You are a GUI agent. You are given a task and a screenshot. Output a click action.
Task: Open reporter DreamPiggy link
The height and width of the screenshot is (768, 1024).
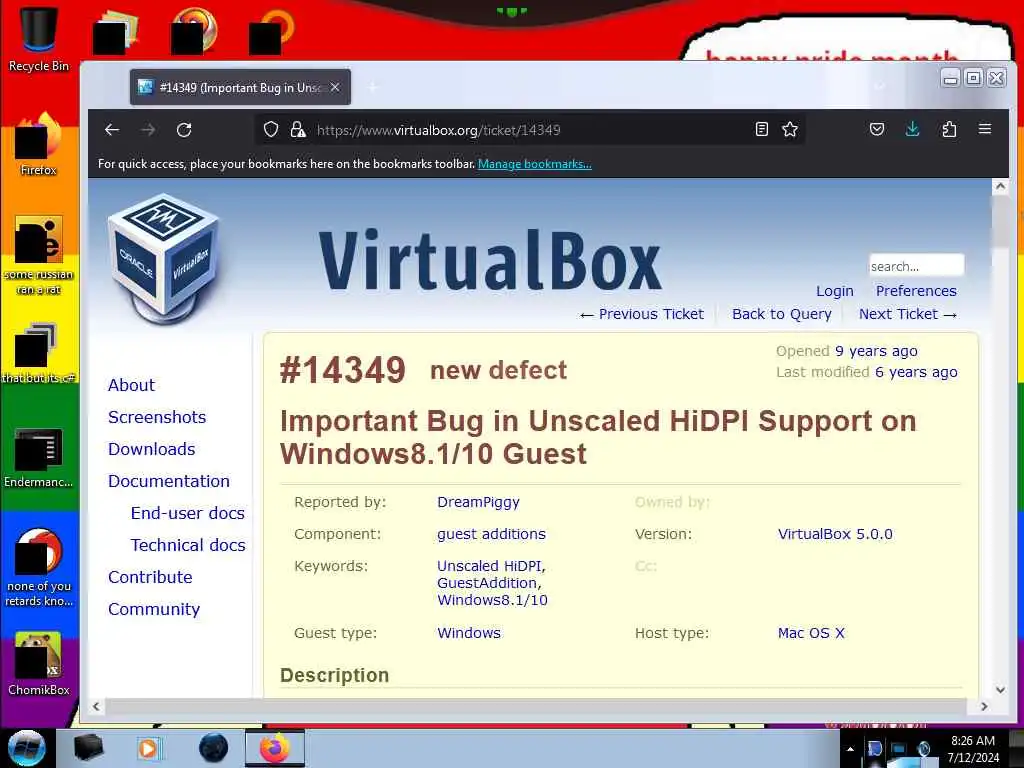coord(479,502)
